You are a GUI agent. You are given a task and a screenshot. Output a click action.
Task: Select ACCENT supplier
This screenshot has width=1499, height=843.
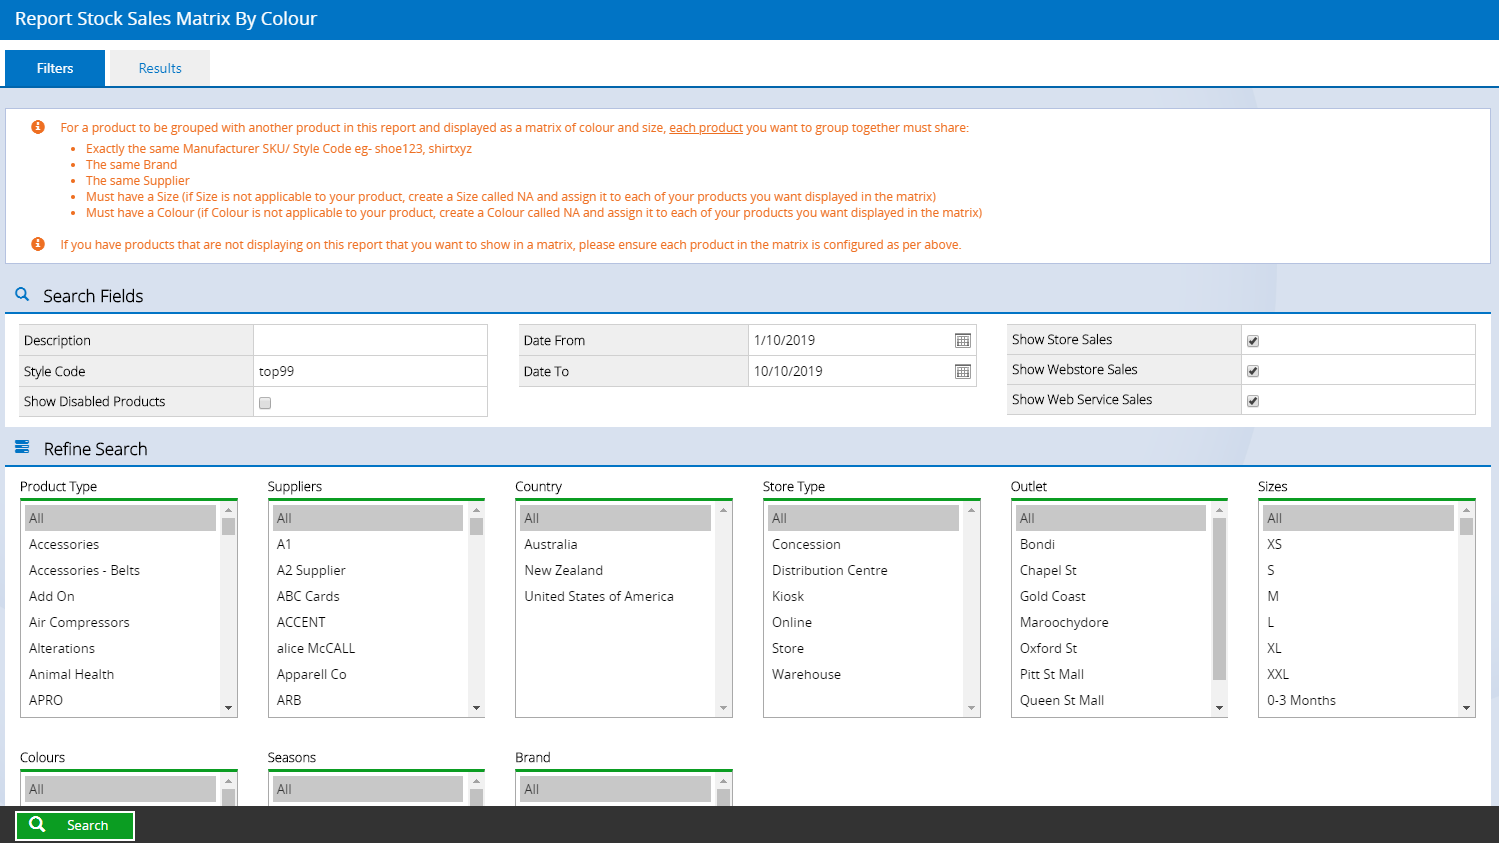coord(367,622)
